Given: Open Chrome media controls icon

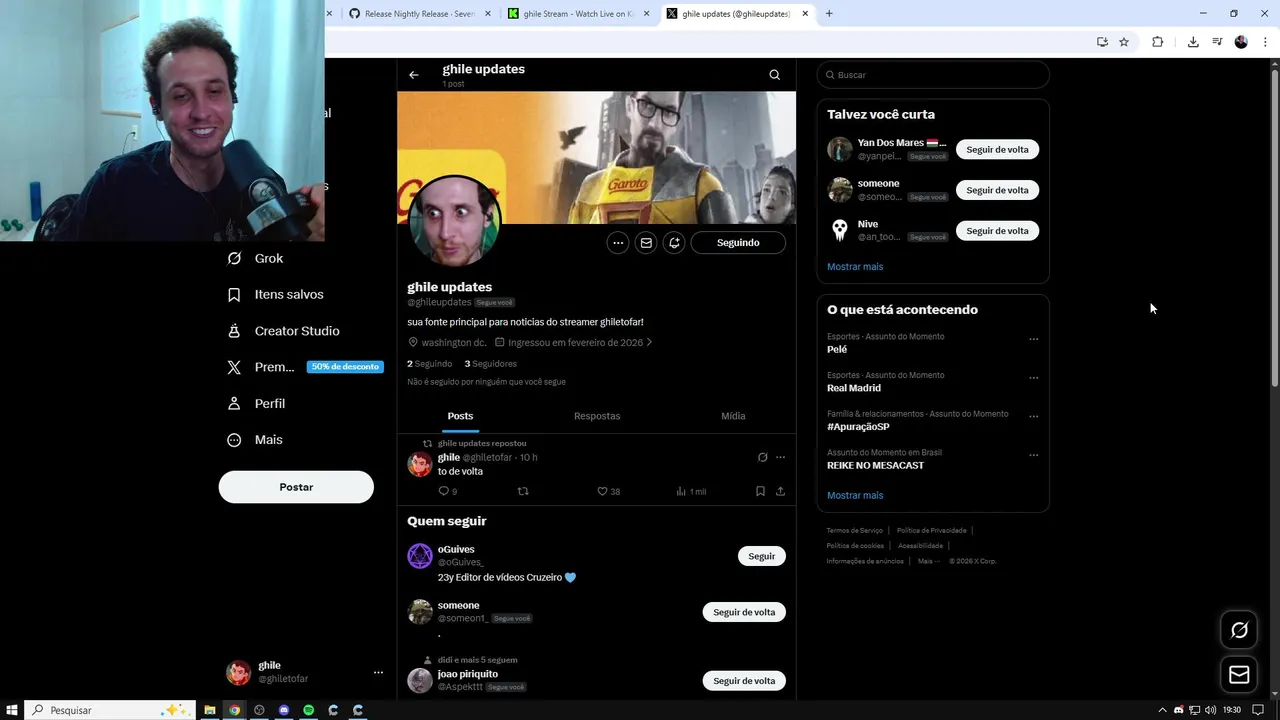Looking at the screenshot, I should [x=1217, y=42].
